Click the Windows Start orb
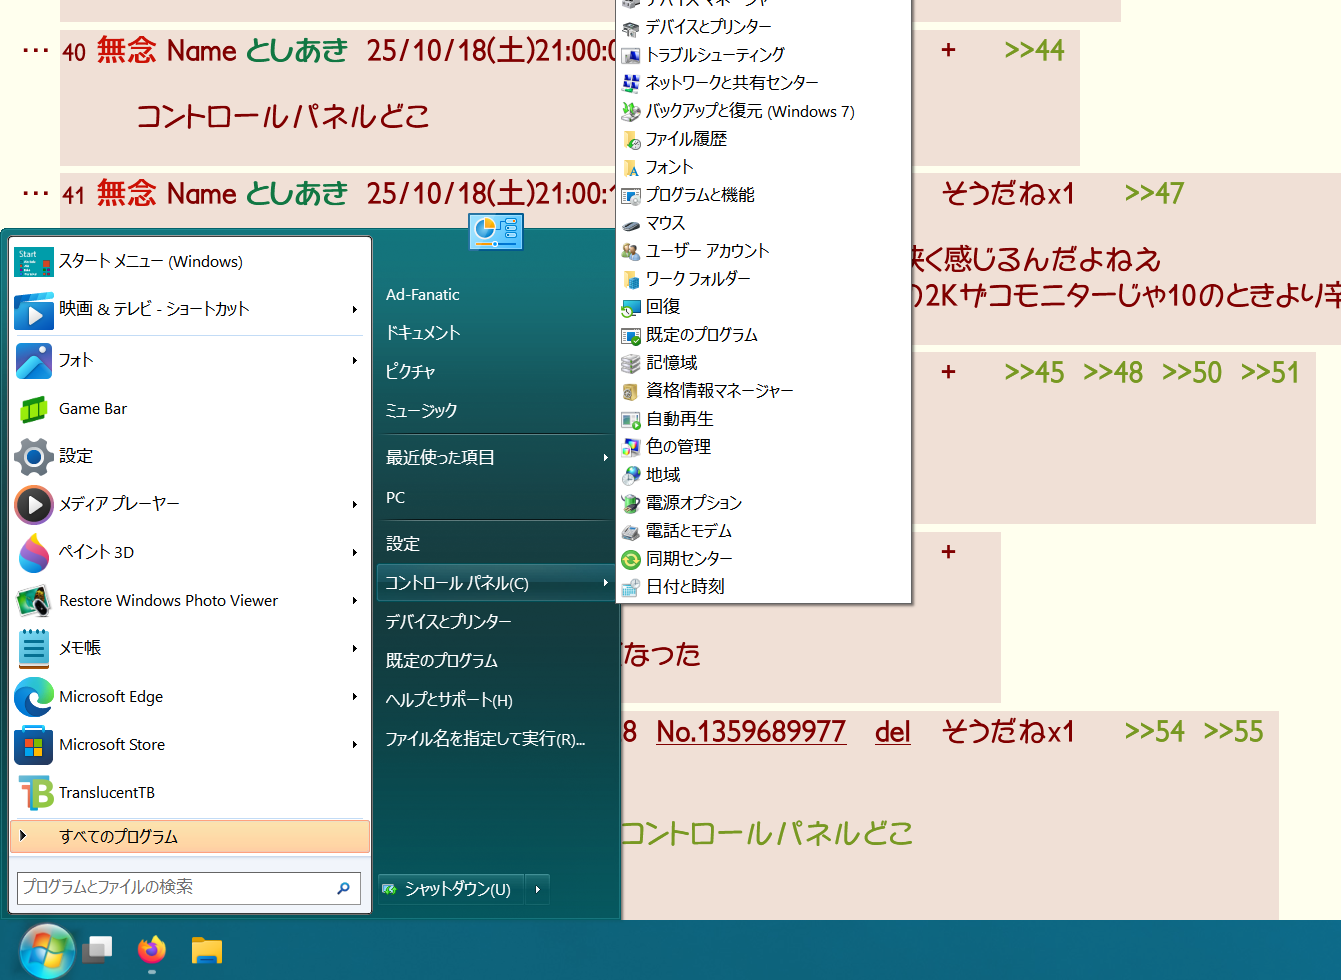The height and width of the screenshot is (980, 1341). tap(46, 950)
